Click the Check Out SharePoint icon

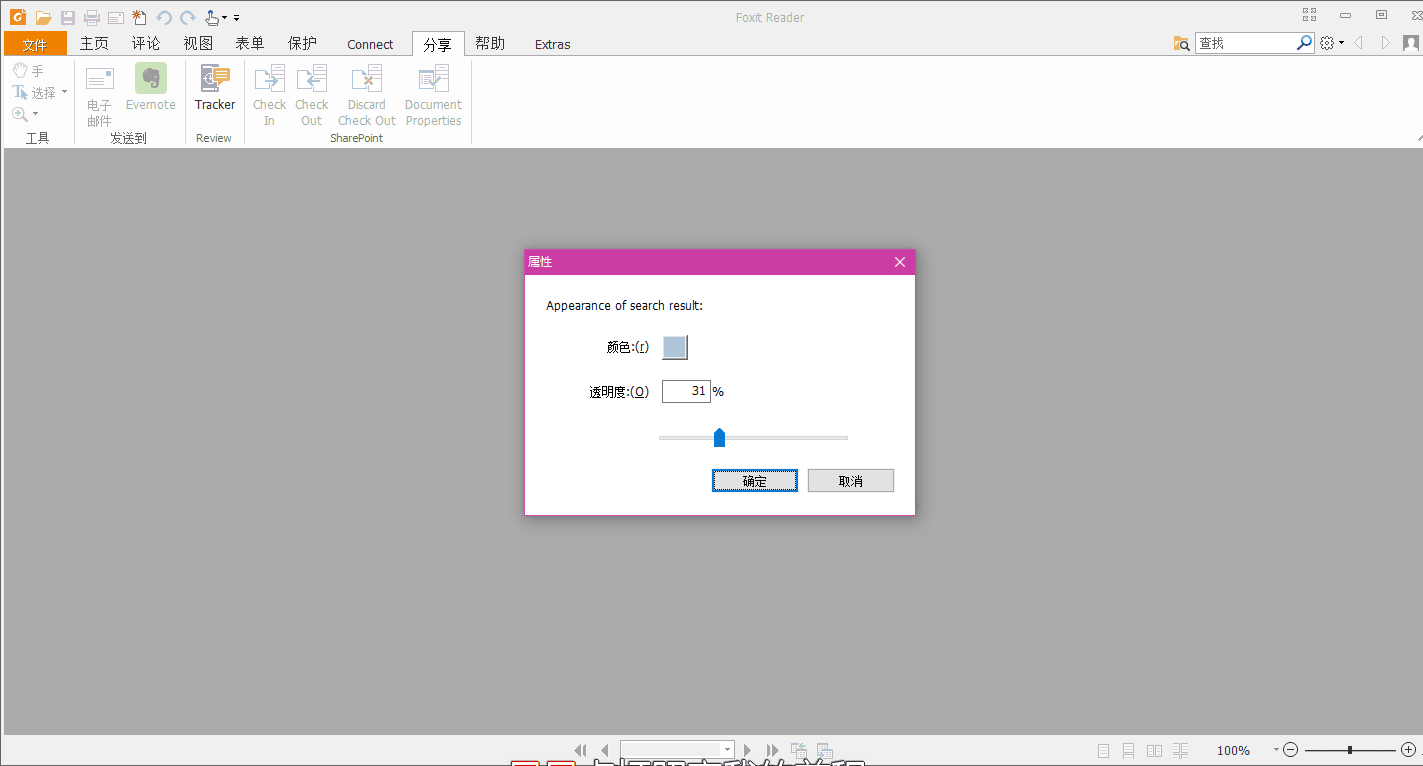click(311, 95)
